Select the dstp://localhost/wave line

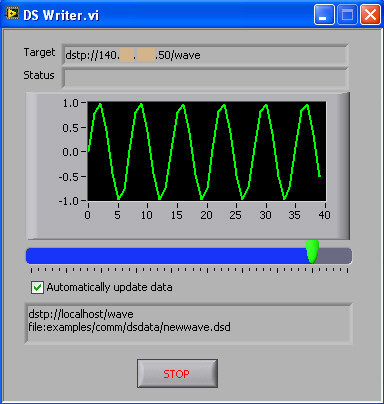click(81, 314)
